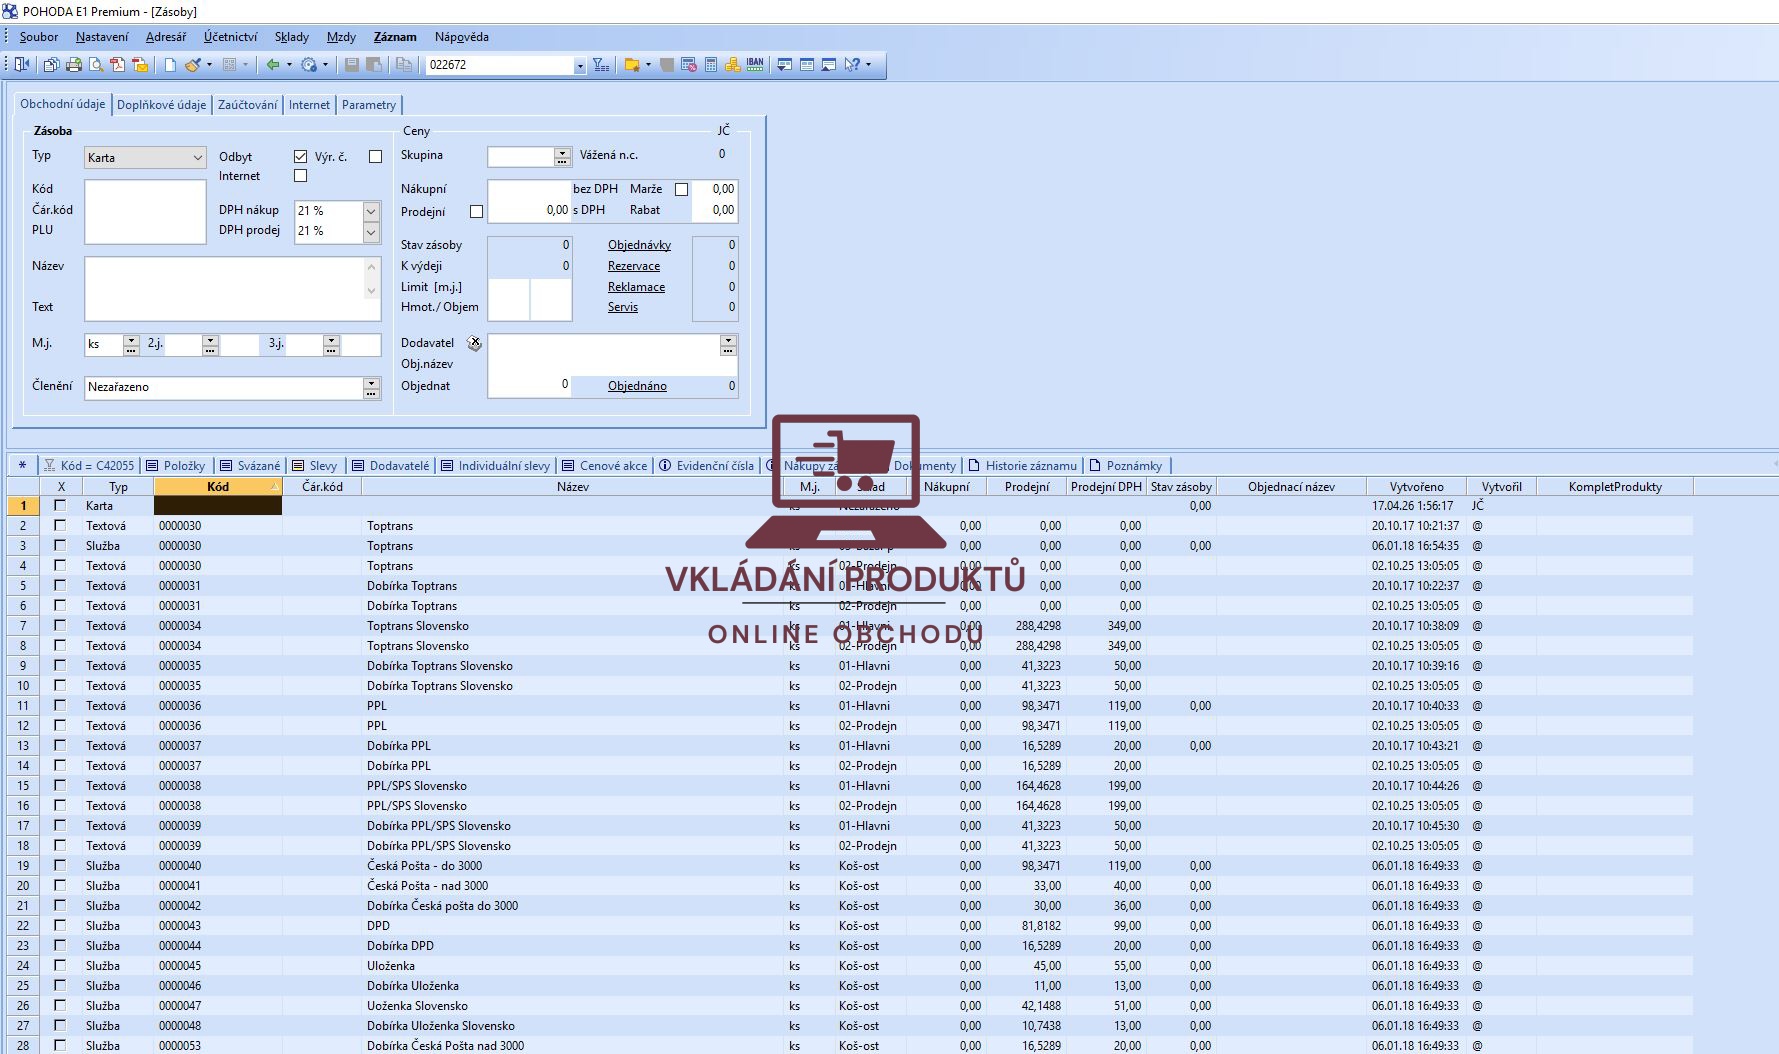
Task: Open the Servis link
Action: coord(623,307)
